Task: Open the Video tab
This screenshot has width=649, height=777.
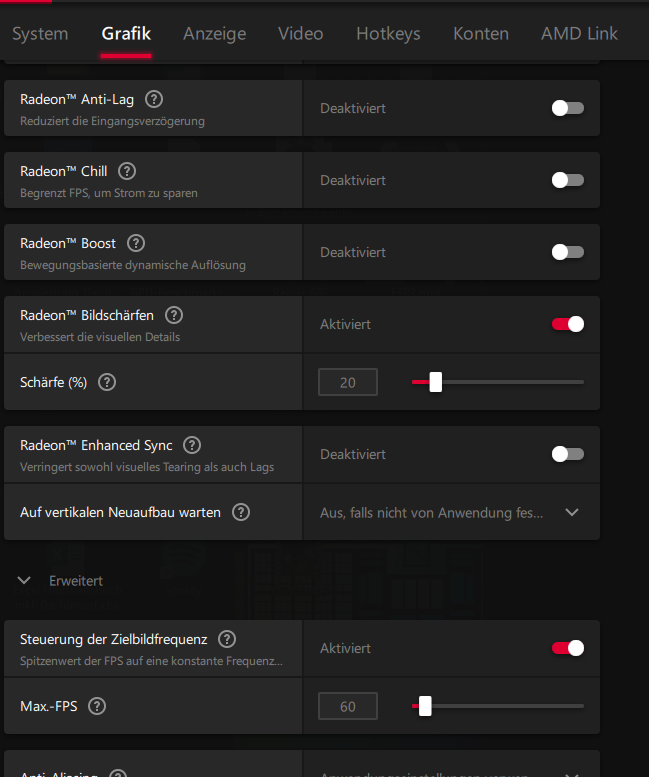Action: pyautogui.click(x=300, y=34)
